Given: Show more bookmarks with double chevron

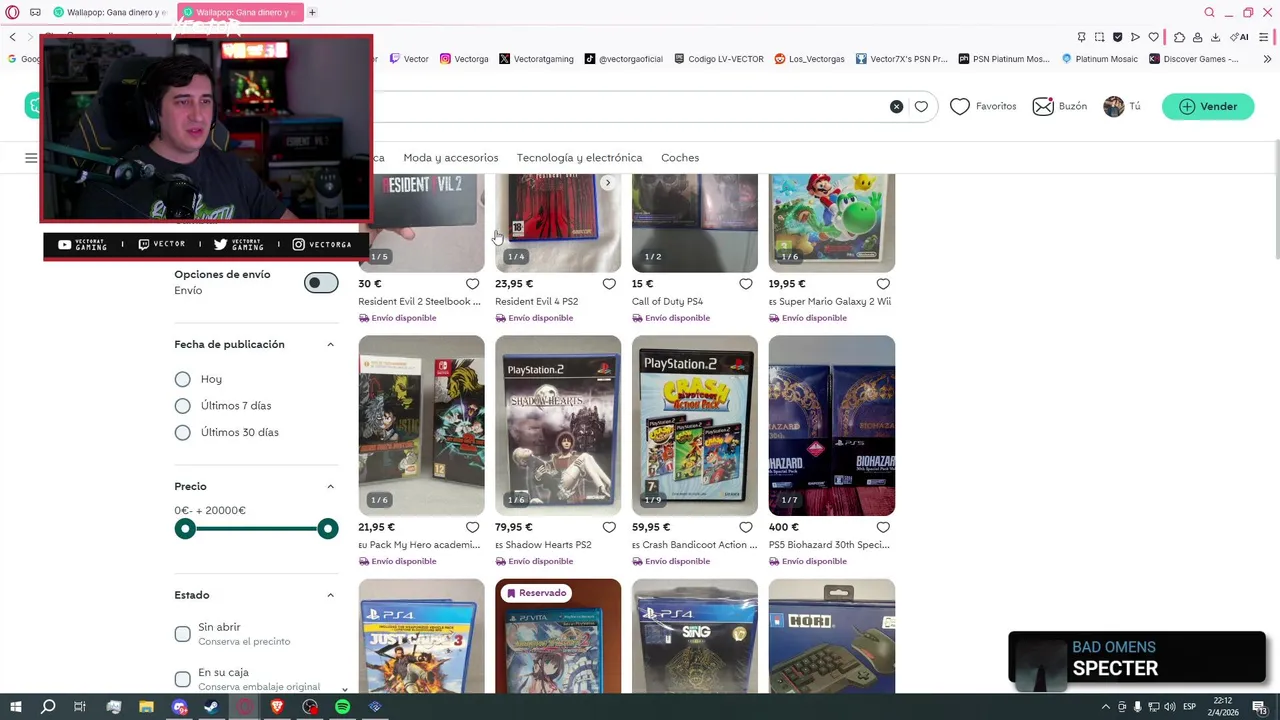Looking at the screenshot, I should 1266,59.
